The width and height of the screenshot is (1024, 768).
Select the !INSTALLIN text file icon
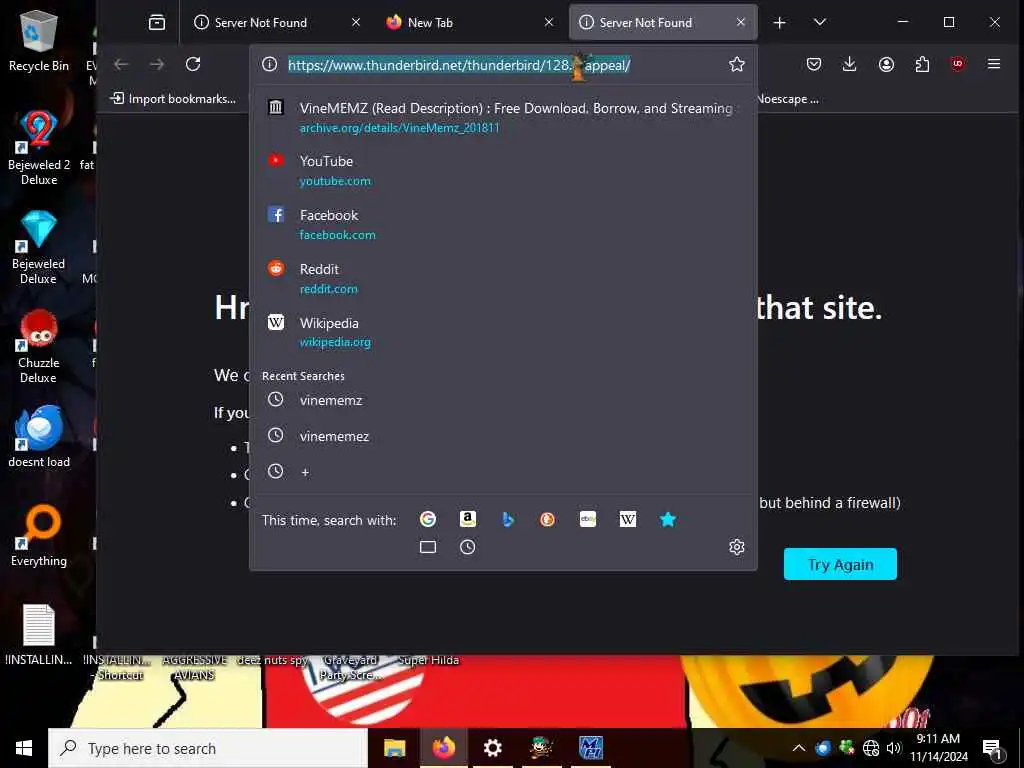(x=39, y=635)
